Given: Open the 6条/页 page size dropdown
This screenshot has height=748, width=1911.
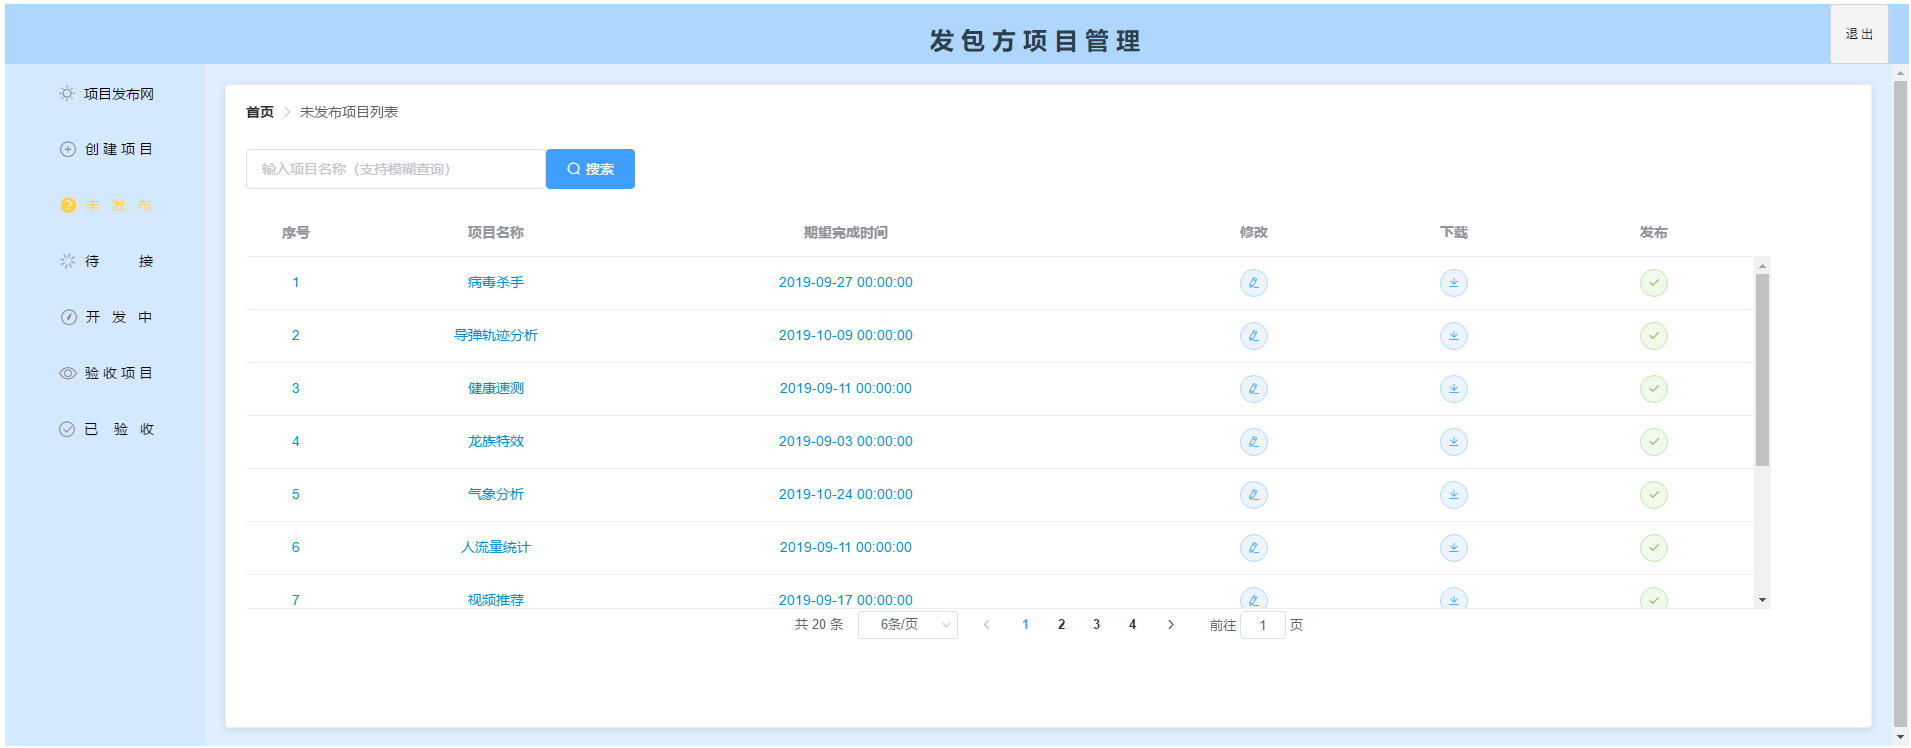Looking at the screenshot, I should tap(908, 625).
